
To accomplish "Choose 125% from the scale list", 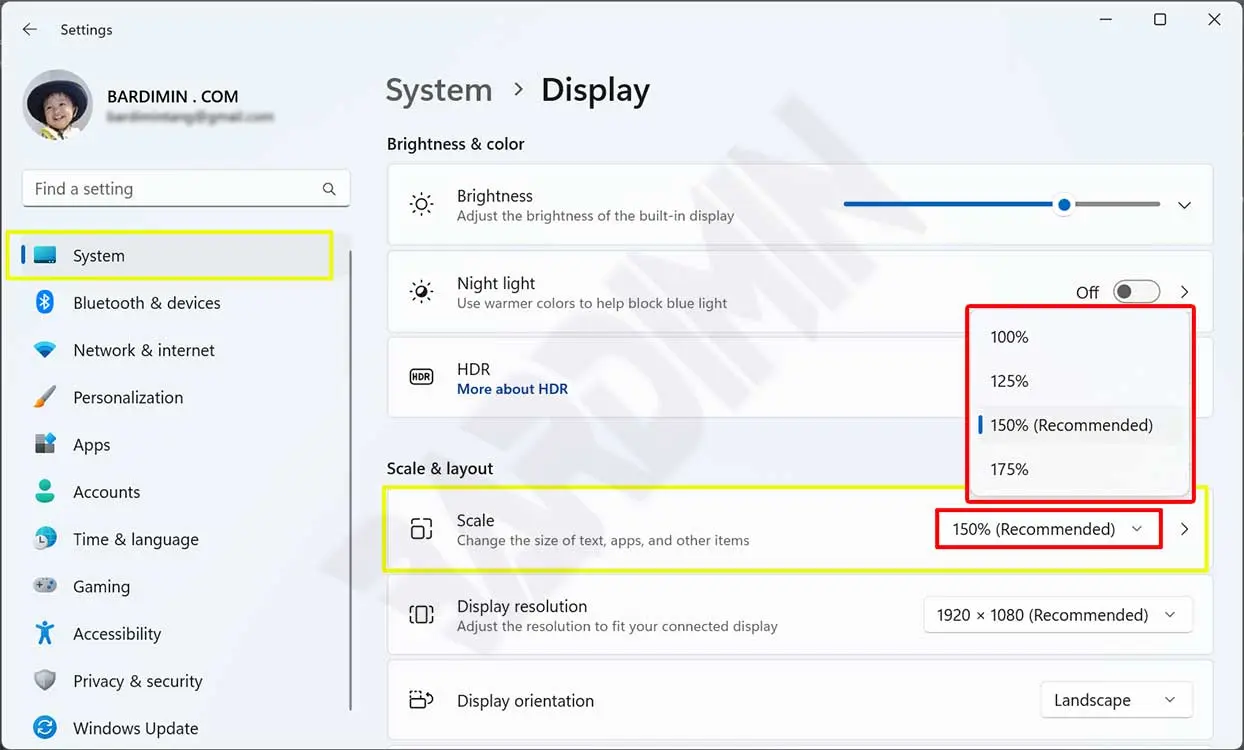I will (x=1010, y=381).
